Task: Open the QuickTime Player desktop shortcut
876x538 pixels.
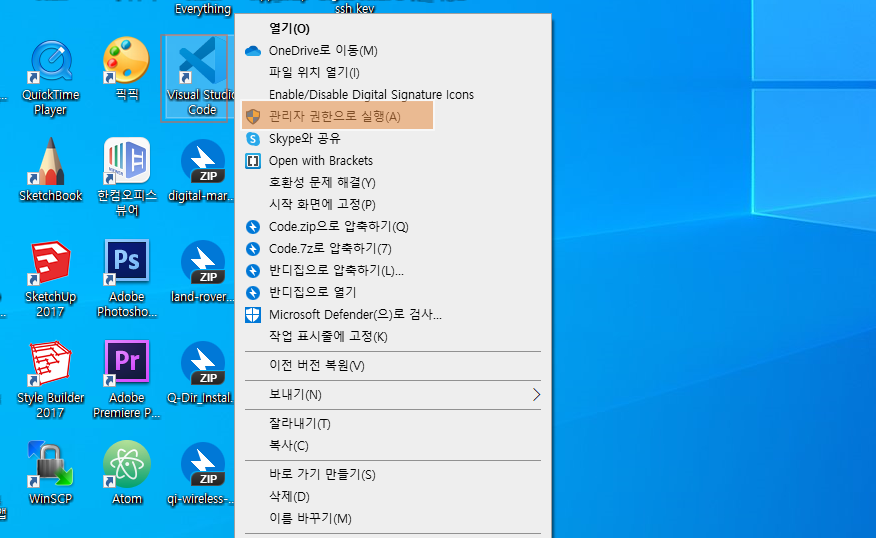Action: (x=51, y=78)
